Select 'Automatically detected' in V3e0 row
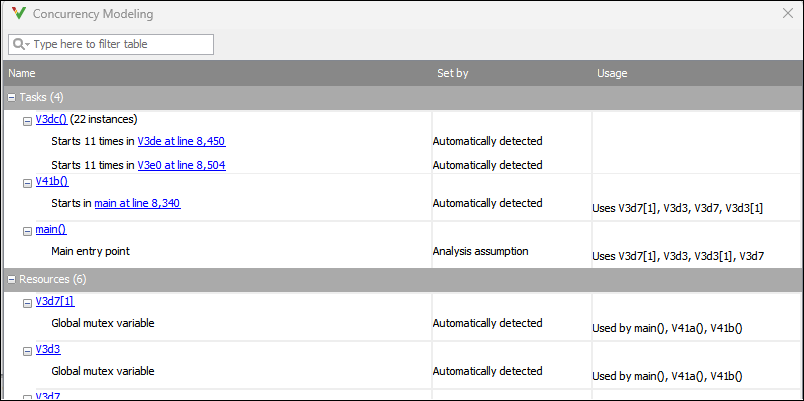 pyautogui.click(x=488, y=165)
